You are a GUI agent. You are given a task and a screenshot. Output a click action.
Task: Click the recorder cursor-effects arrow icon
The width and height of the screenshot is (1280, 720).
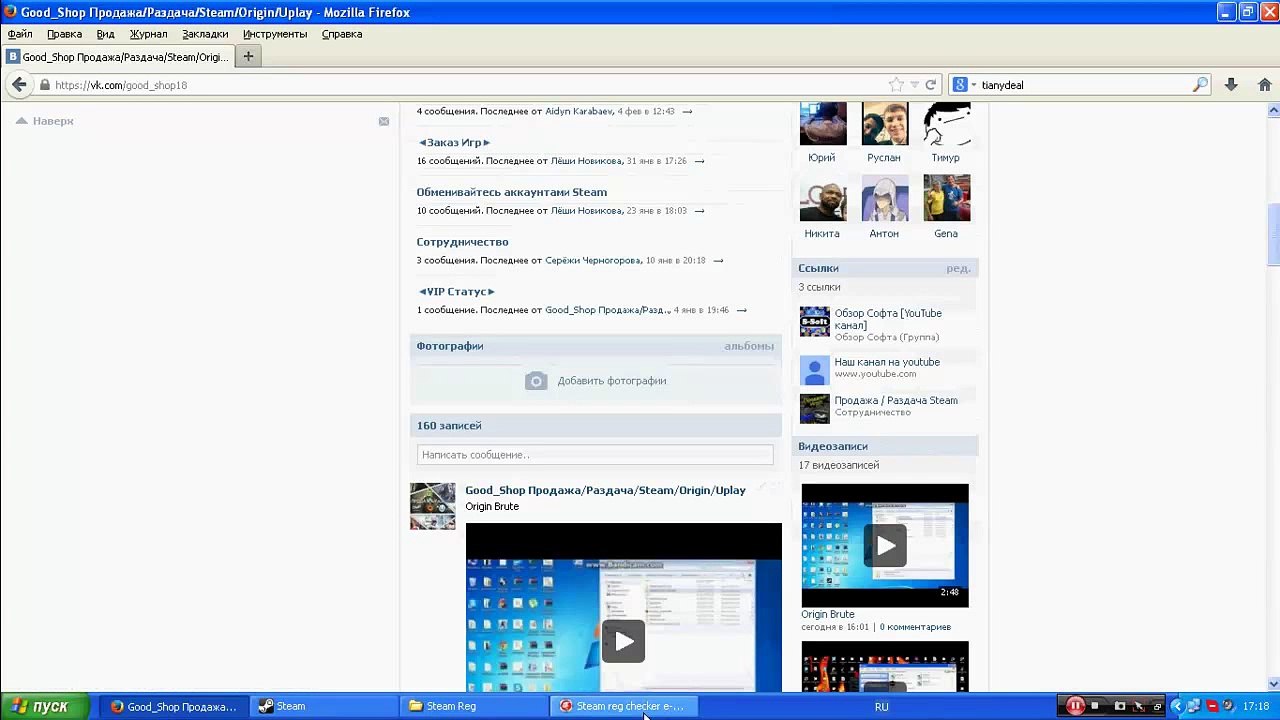(x=1138, y=706)
